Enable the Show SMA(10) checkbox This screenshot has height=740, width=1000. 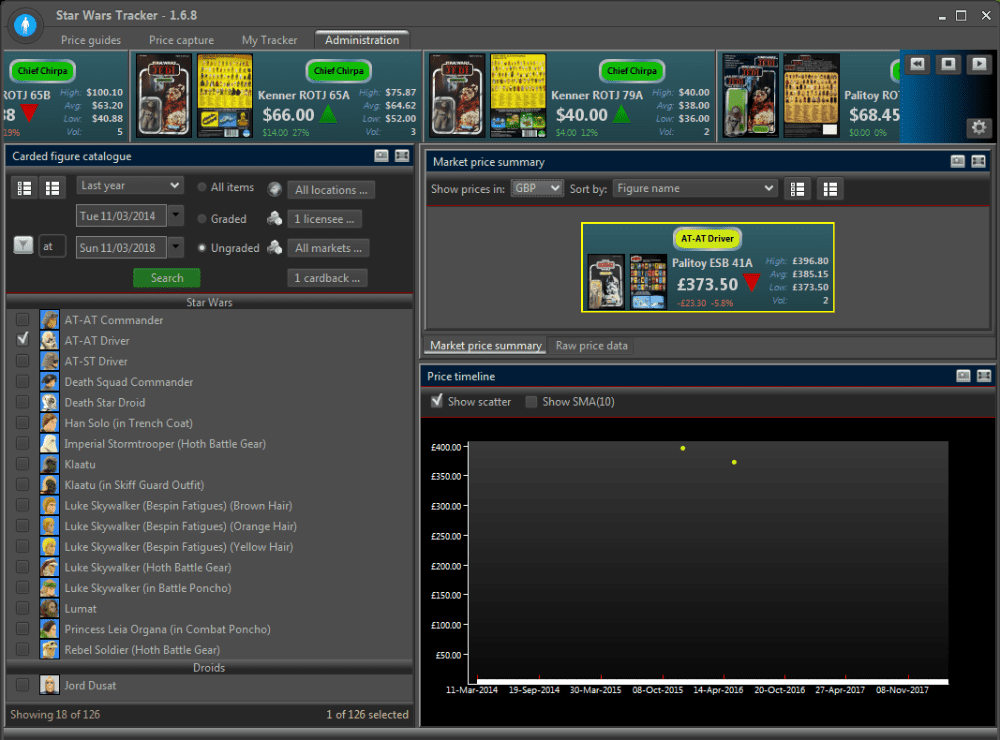tap(531, 401)
